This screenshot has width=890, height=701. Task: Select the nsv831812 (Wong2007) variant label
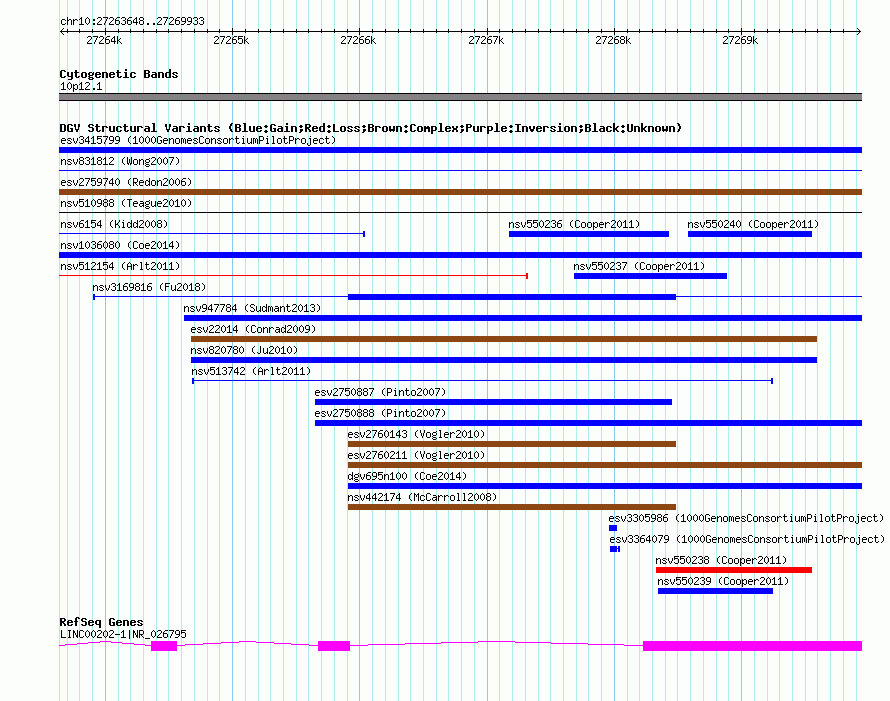coord(120,161)
